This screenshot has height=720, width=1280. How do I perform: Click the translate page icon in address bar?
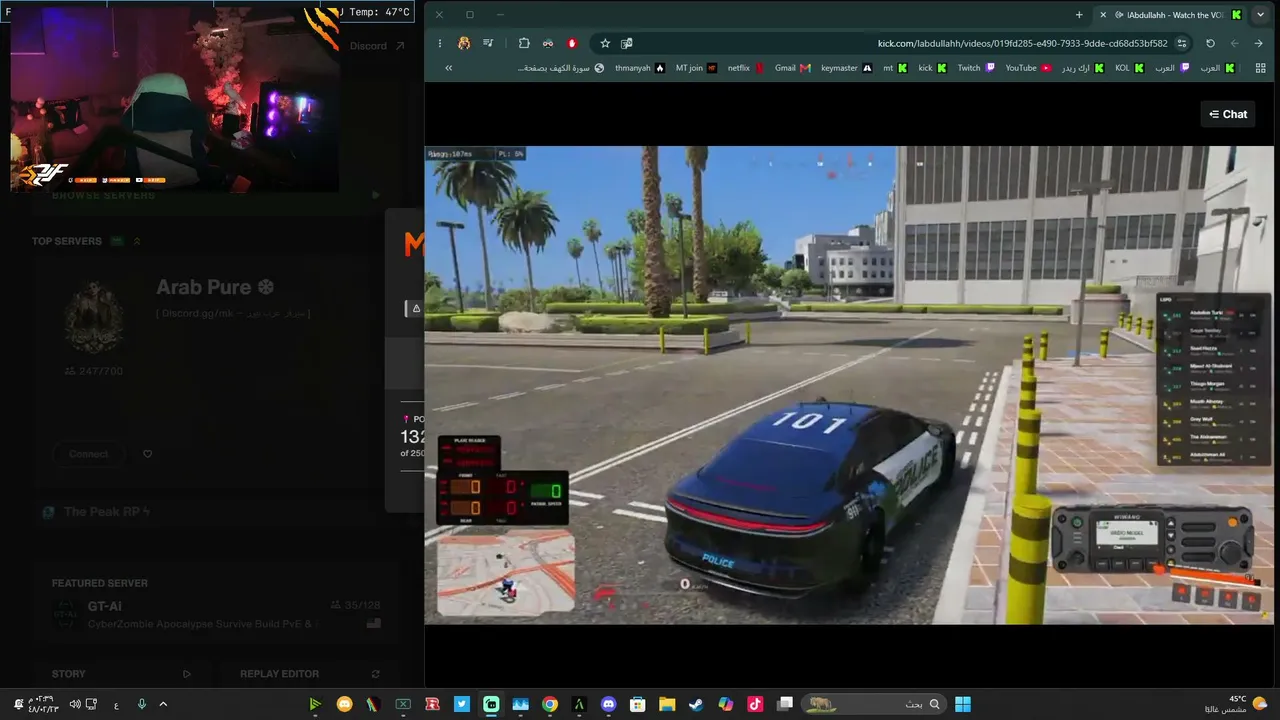tap(627, 43)
